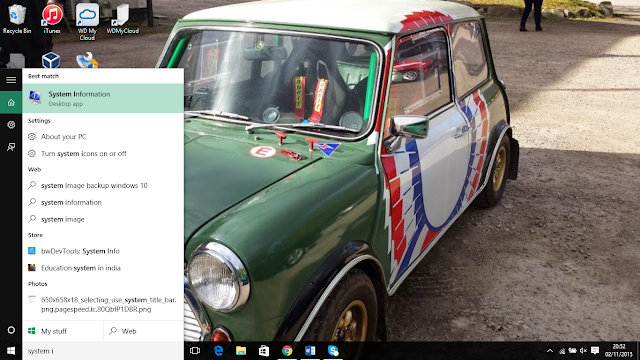
Task: Open the Settings gear in search sidebar
Action: [11, 124]
